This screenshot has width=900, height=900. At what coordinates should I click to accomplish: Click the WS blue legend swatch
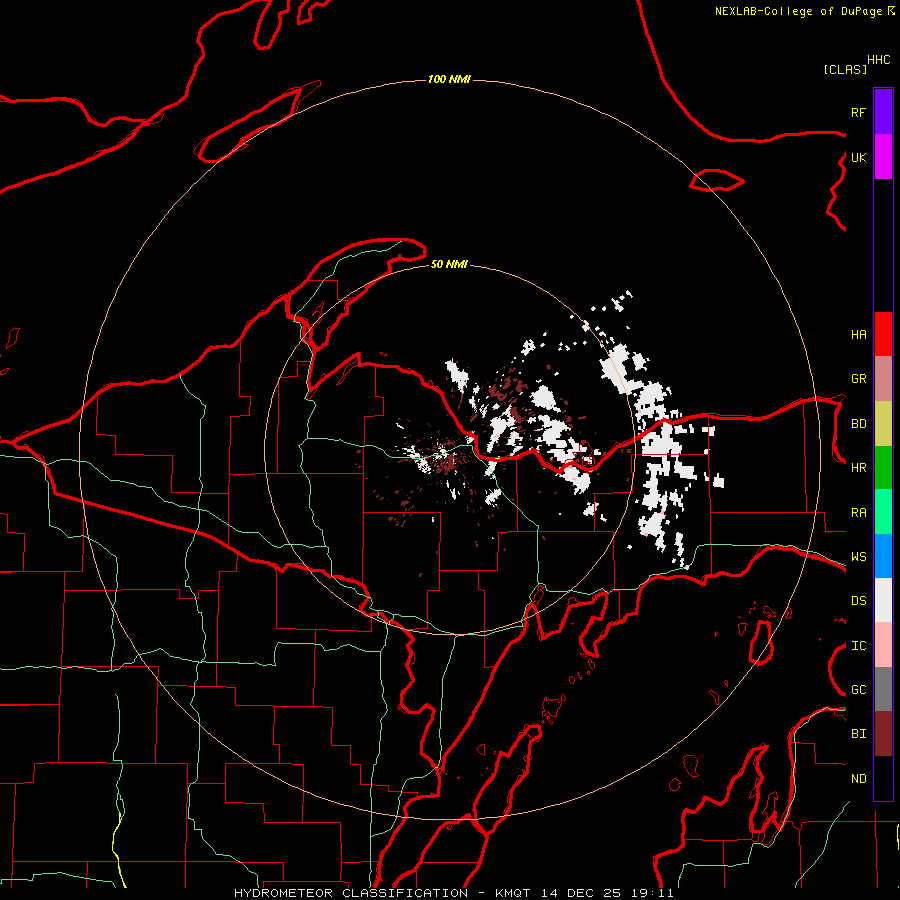(x=883, y=556)
